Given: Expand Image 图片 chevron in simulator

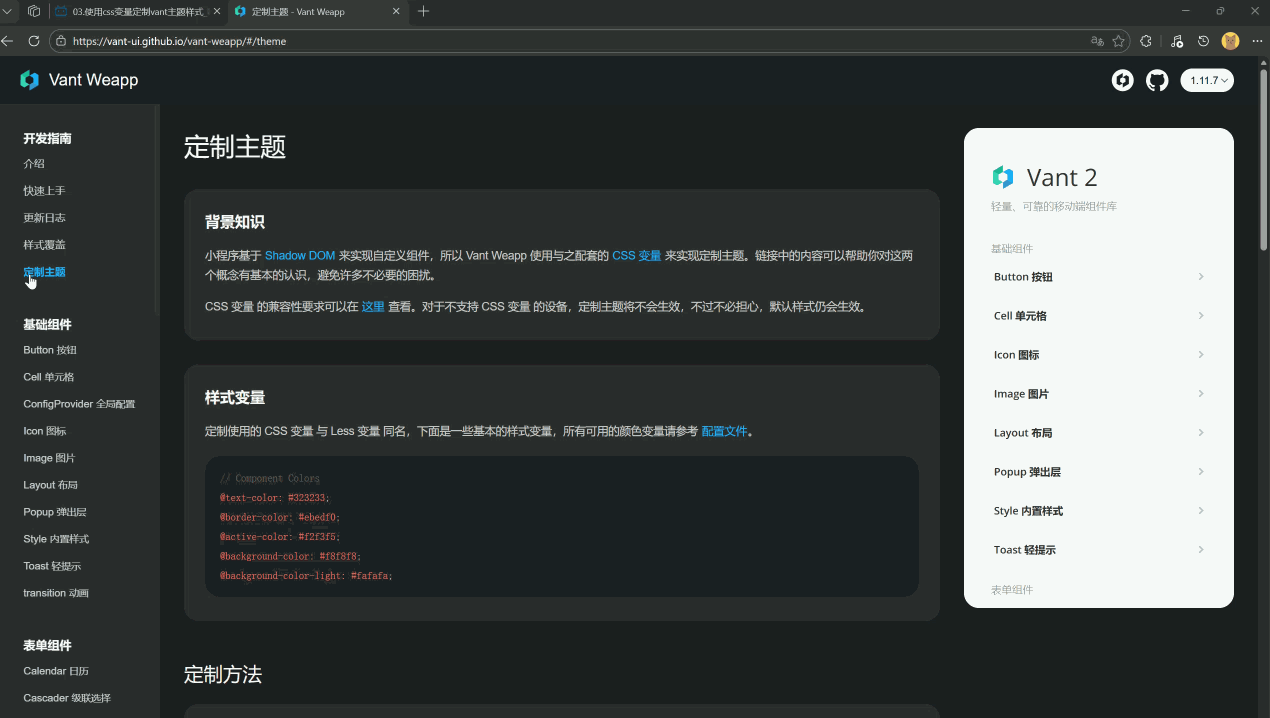Looking at the screenshot, I should pos(1201,394).
